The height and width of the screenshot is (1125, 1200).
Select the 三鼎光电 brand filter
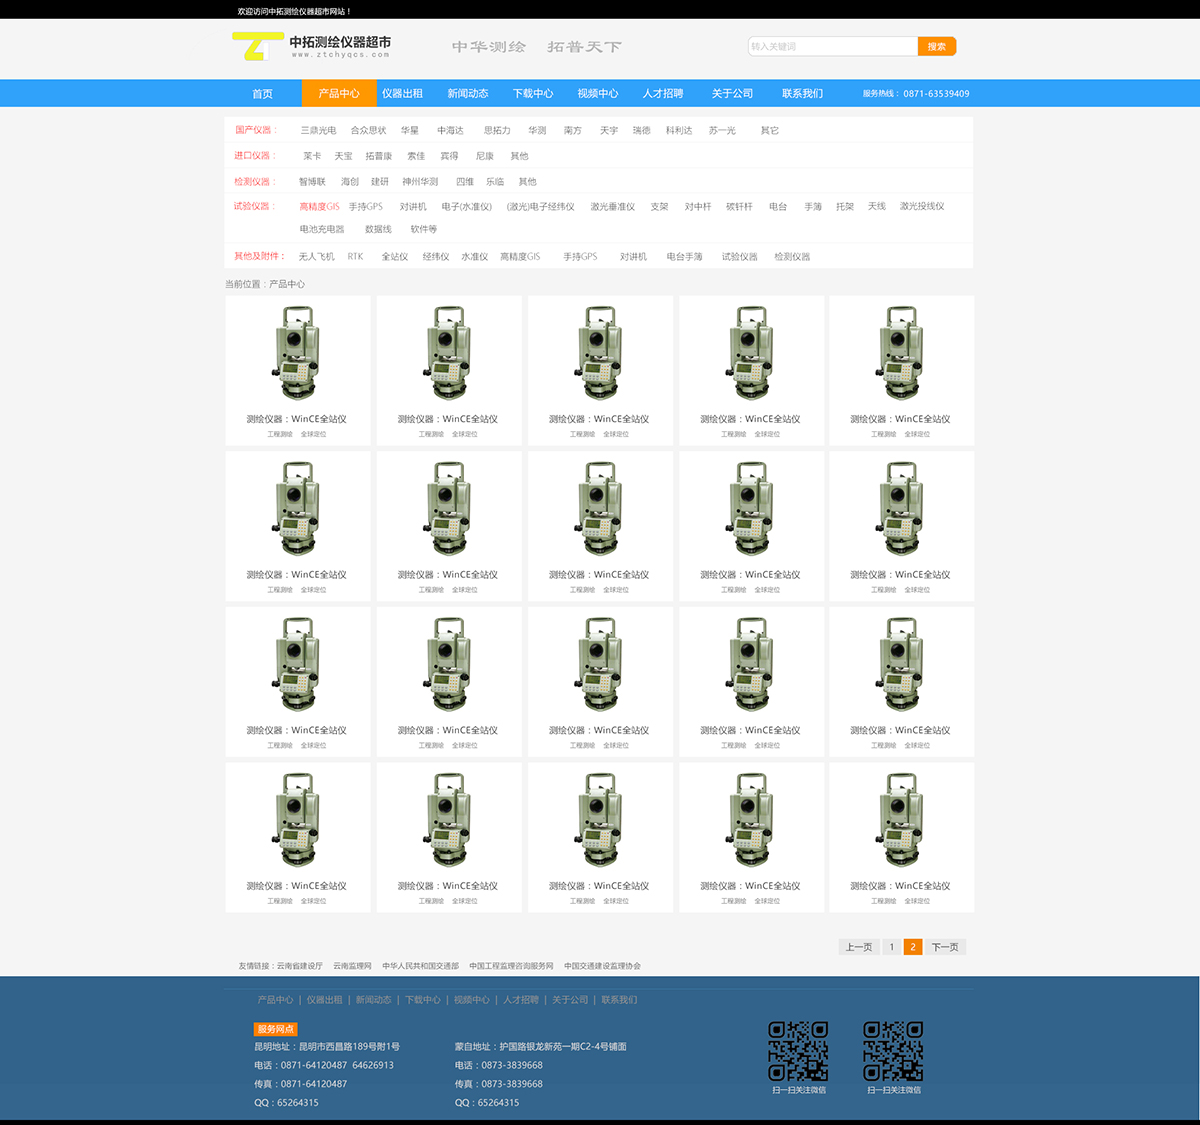click(x=318, y=131)
